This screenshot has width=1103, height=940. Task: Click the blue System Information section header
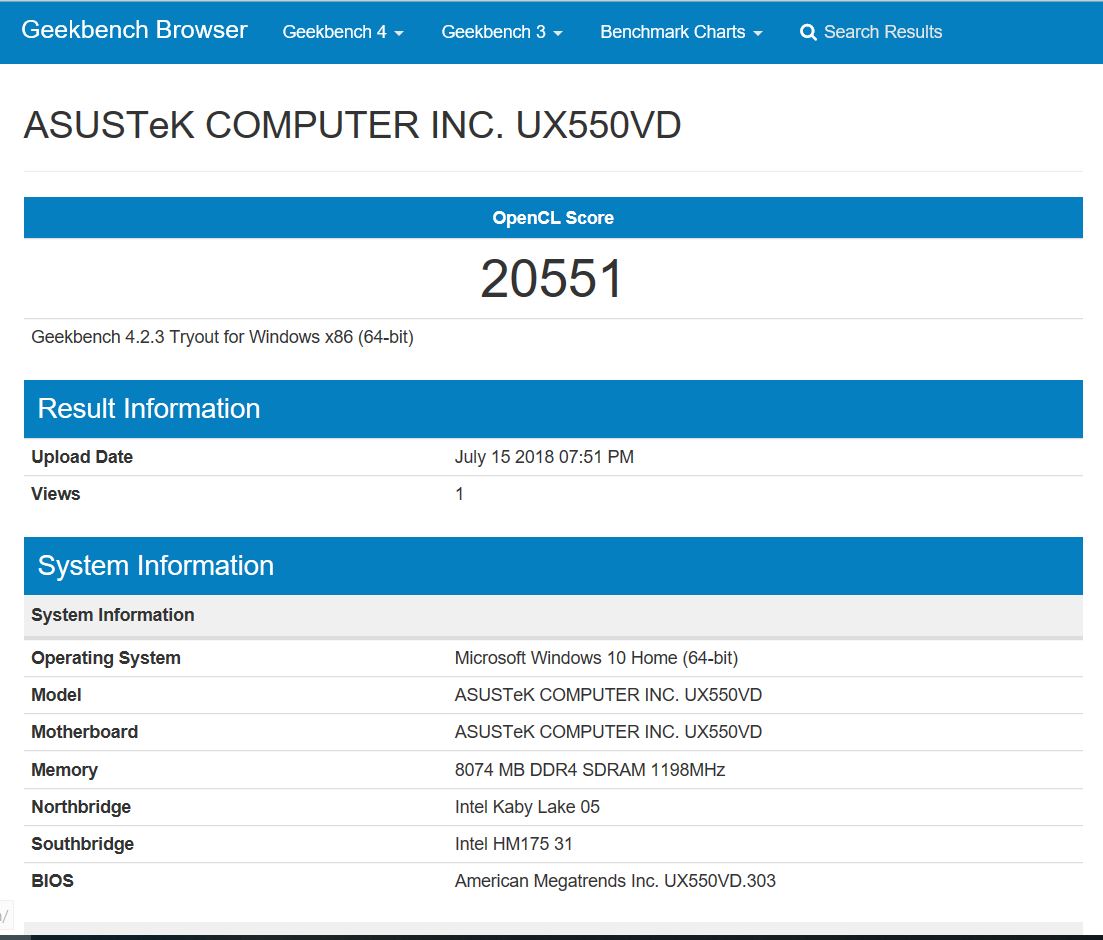click(553, 566)
